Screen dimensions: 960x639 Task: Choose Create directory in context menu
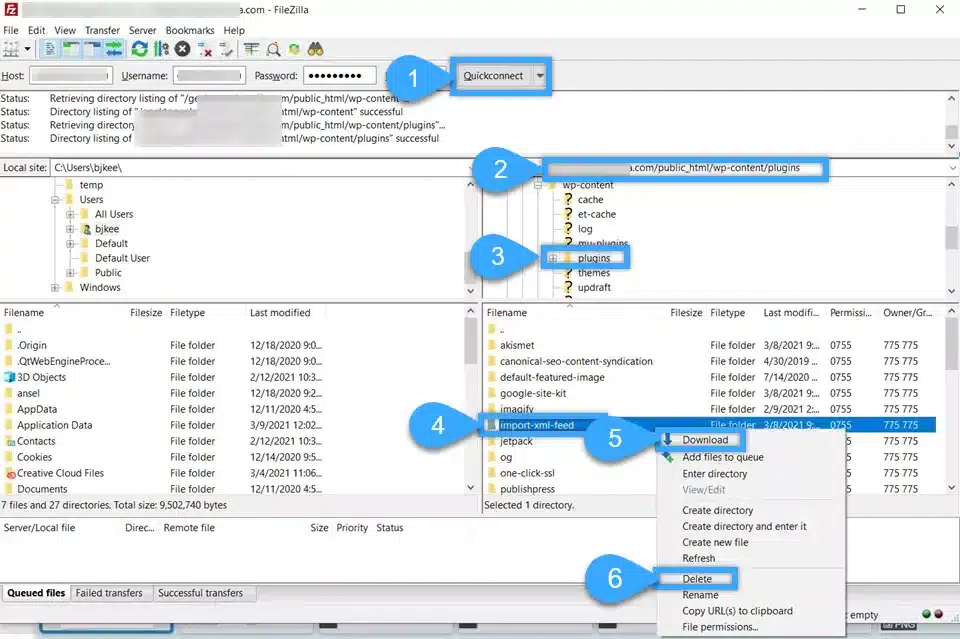tap(718, 510)
